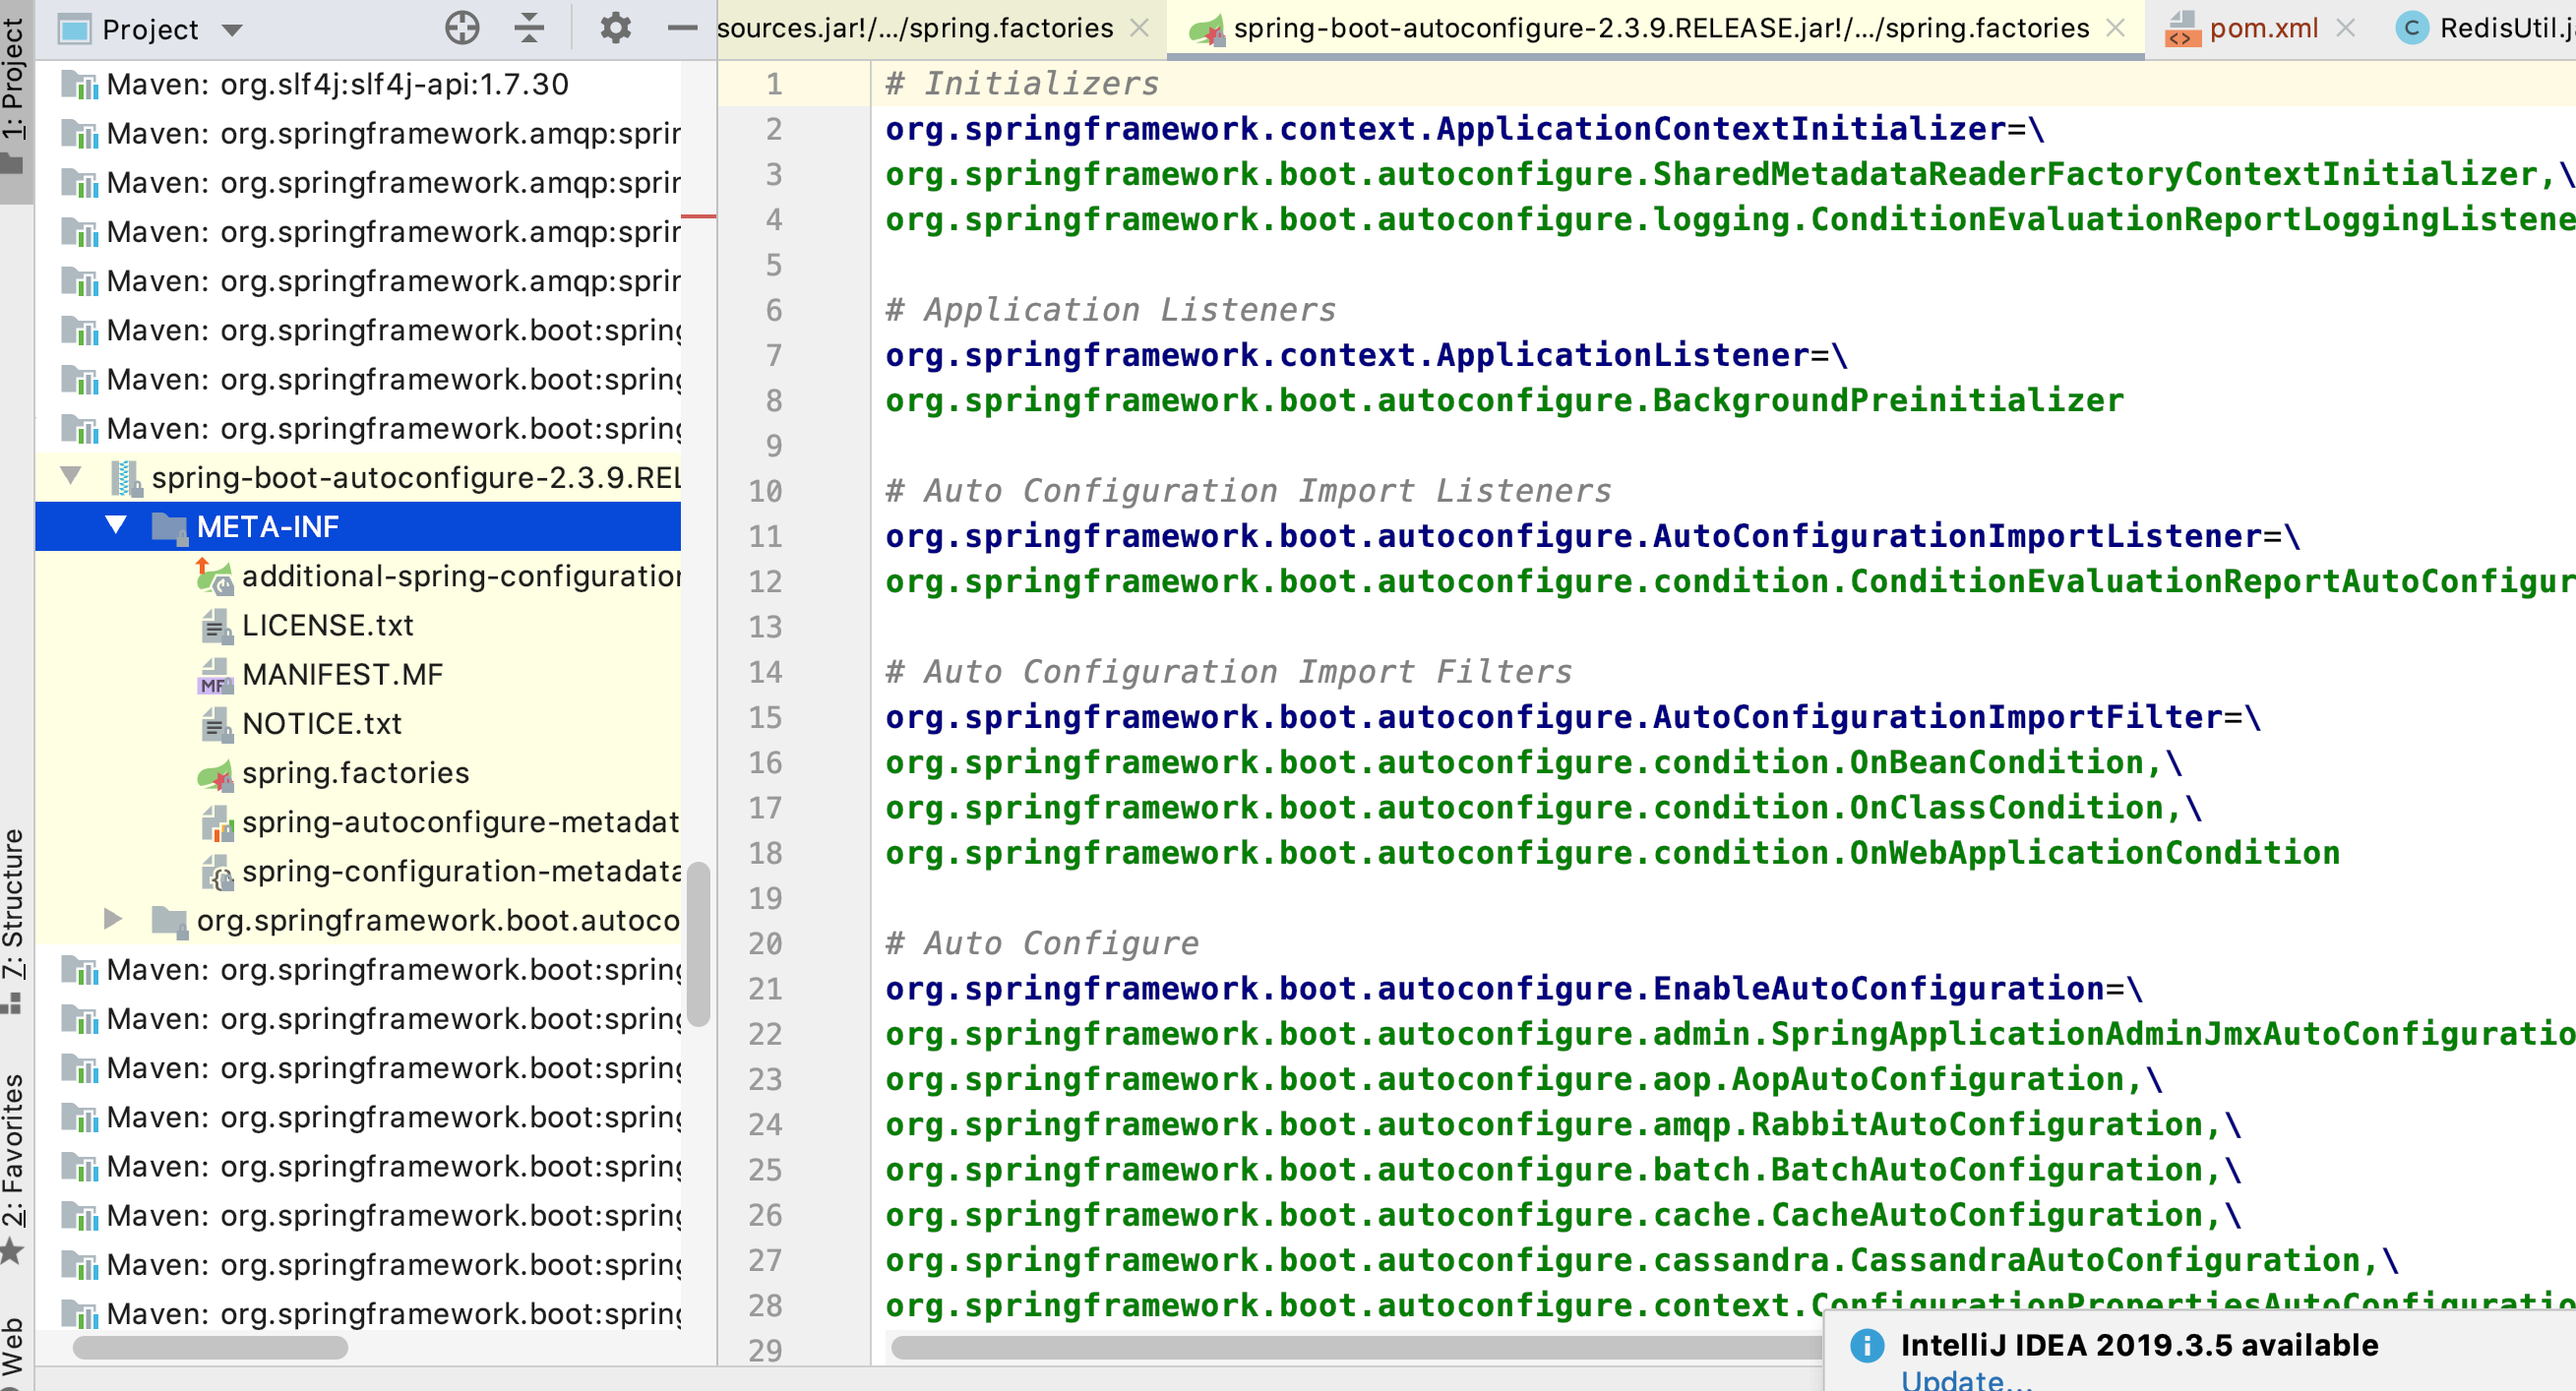Click the '# Initializers' comment line
This screenshot has height=1391, width=2576.
point(1022,84)
